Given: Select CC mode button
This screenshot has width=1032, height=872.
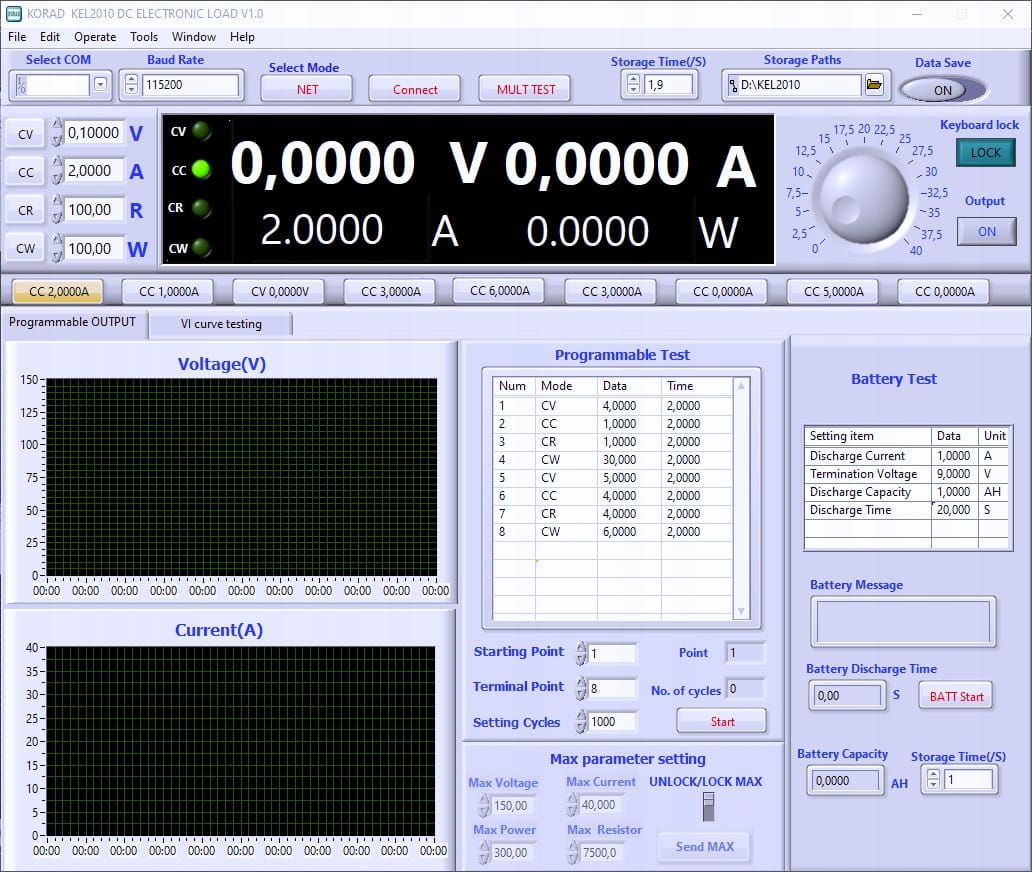Looking at the screenshot, I should point(25,172).
